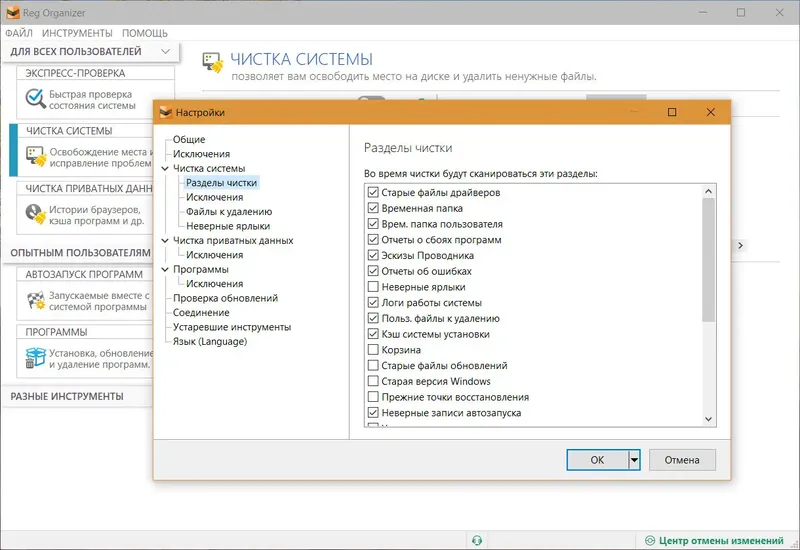
Task: Confirm settings with OK button
Action: coord(597,460)
